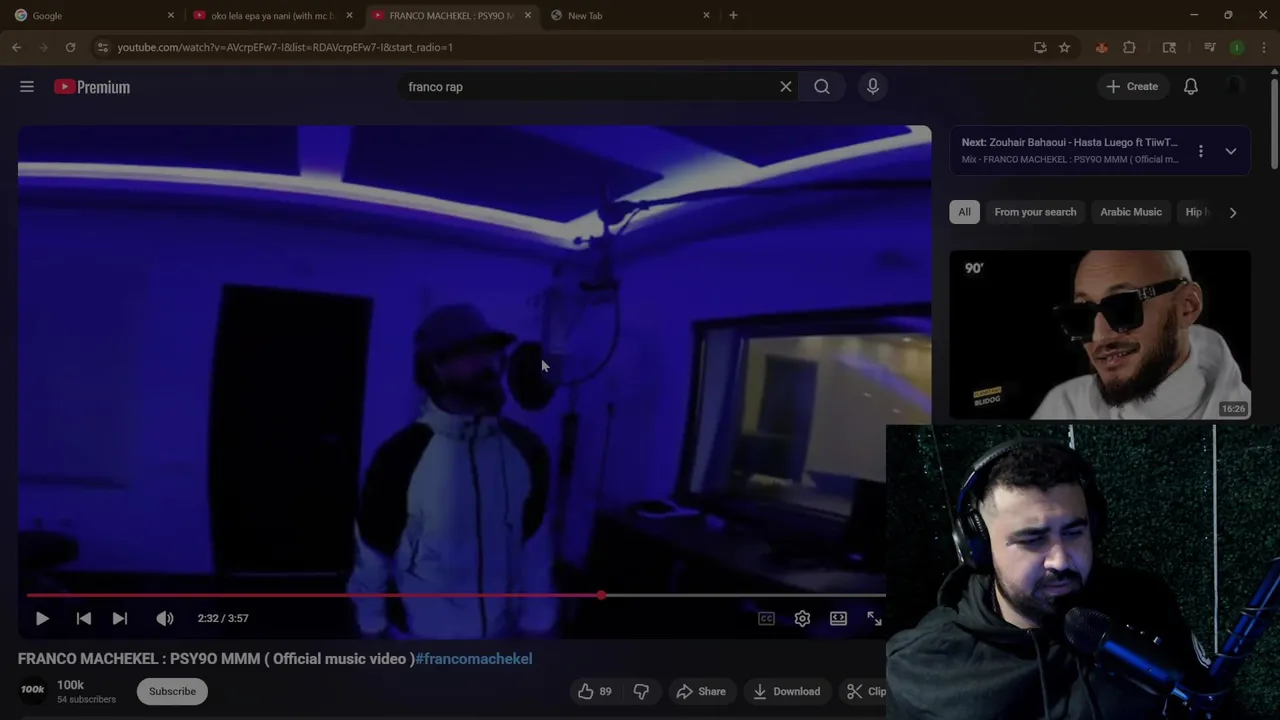This screenshot has height=720, width=1280.
Task: Switch to the New Tab tab
Action: click(630, 15)
